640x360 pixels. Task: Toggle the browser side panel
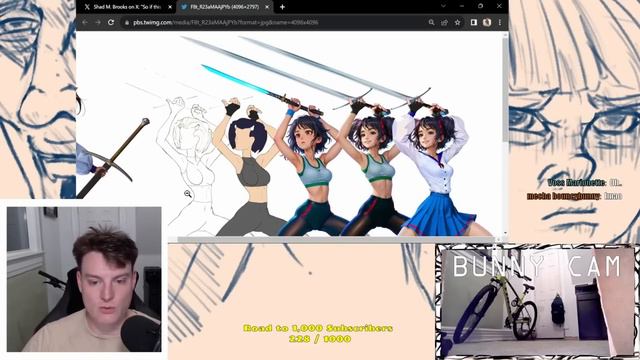point(473,22)
